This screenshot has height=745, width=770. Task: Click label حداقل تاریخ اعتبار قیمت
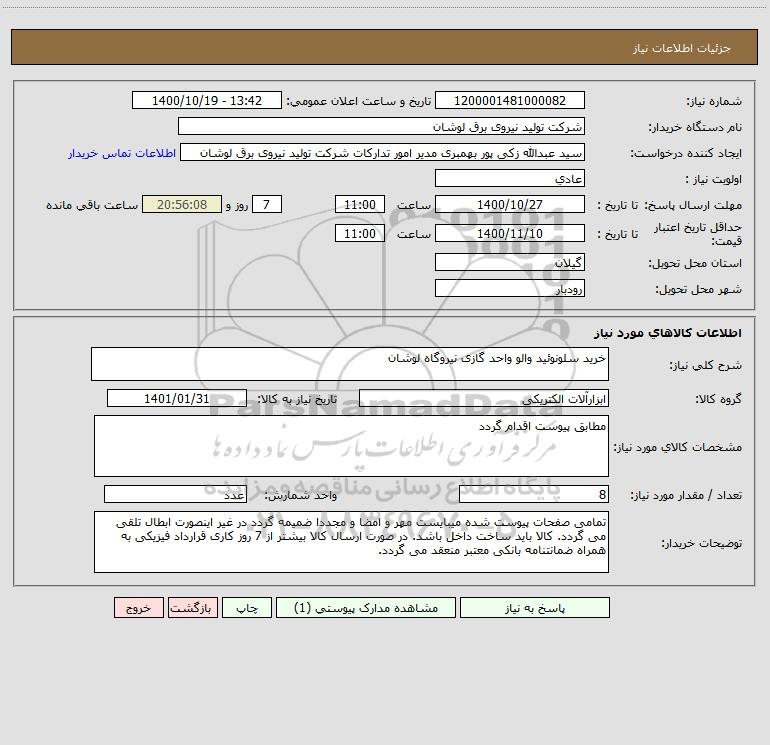pyautogui.click(x=698, y=234)
